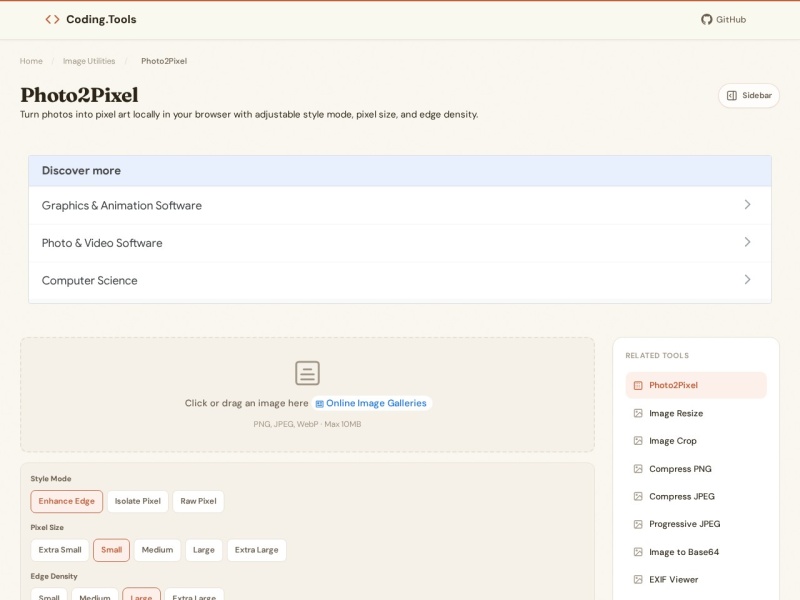Click the upload document icon in drop zone
800x600 pixels.
point(307,373)
